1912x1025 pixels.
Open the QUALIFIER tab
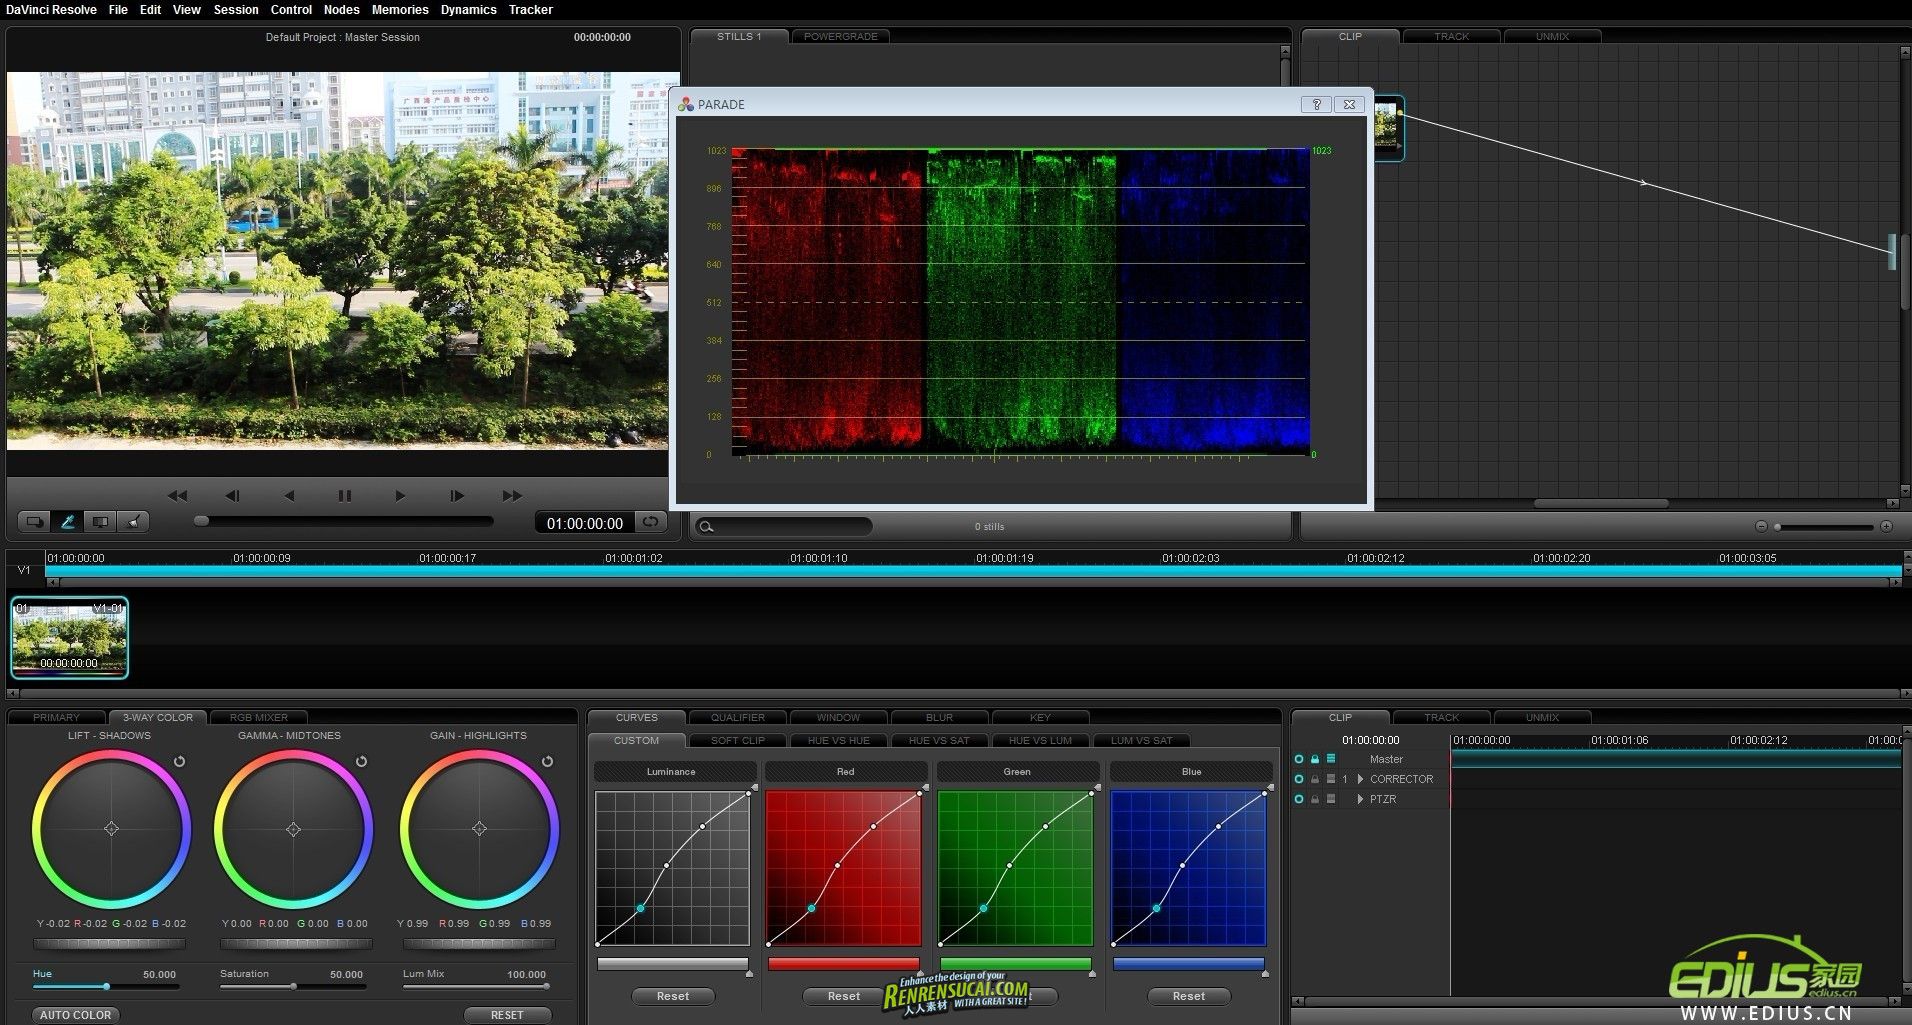[x=738, y=717]
